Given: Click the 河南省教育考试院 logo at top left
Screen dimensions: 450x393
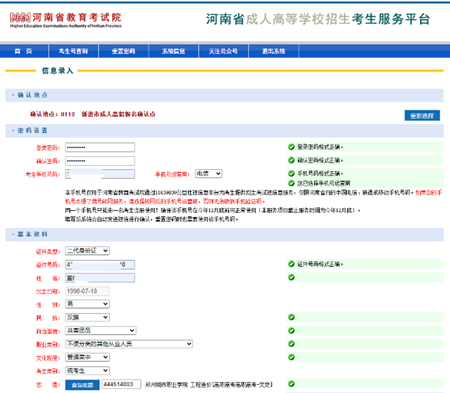Looking at the screenshot, I should coord(65,19).
